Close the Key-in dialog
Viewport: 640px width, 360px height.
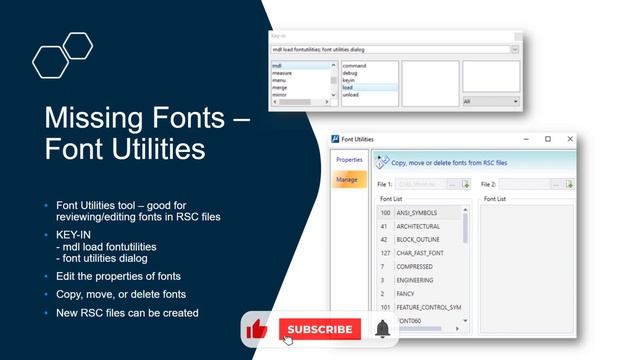pyautogui.click(x=518, y=36)
